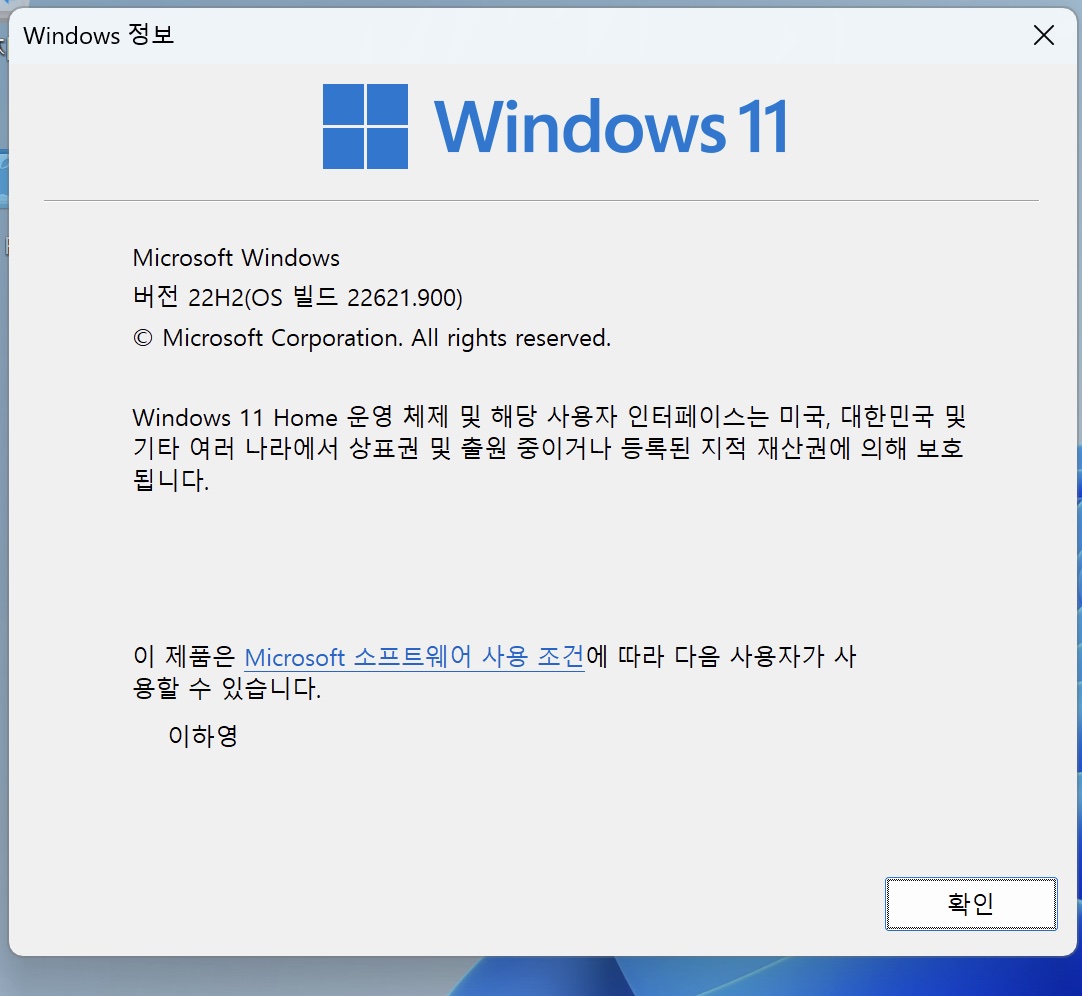Close the Windows 정보 dialog
This screenshot has height=996, width=1082.
coord(1043,35)
